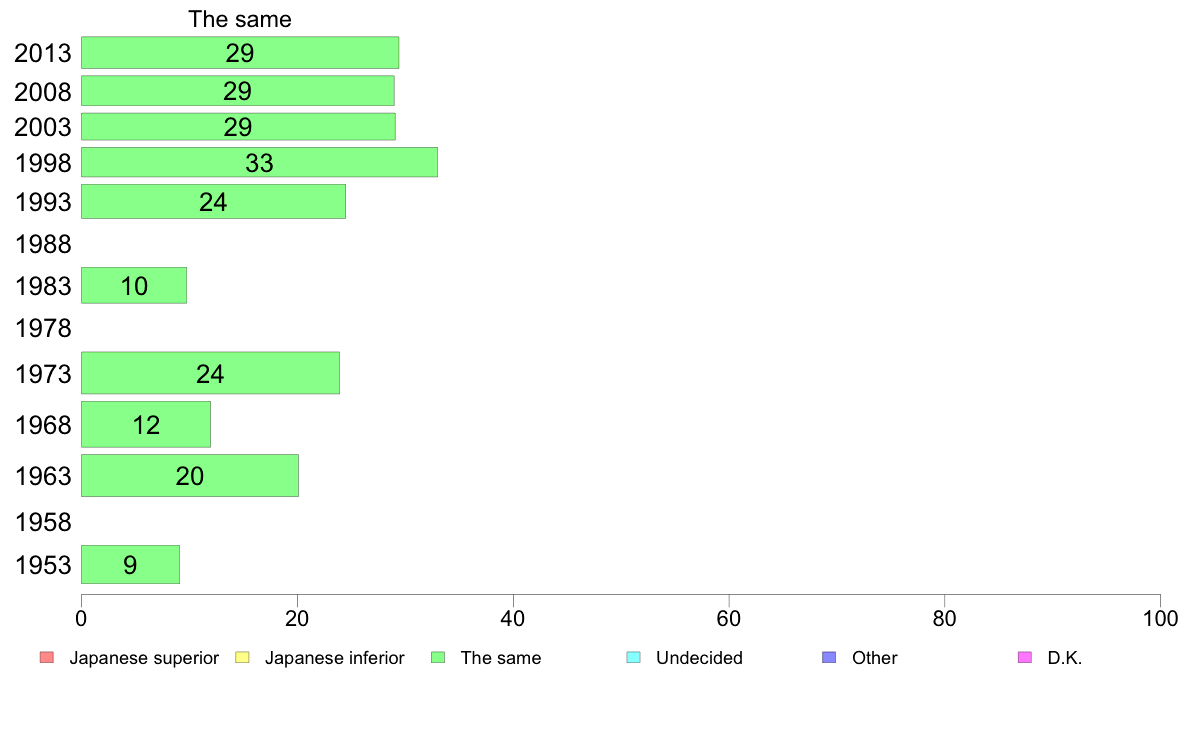Click the Japanese inferior yellow legend swatch

point(242,657)
